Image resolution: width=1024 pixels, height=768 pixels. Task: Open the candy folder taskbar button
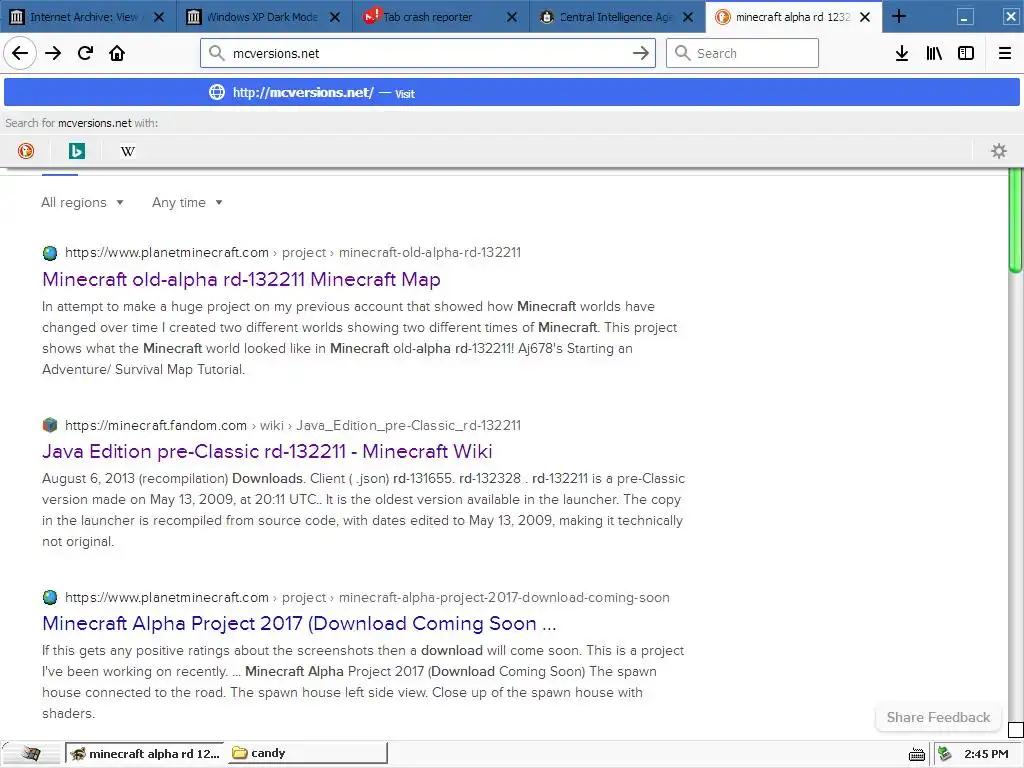tap(308, 754)
